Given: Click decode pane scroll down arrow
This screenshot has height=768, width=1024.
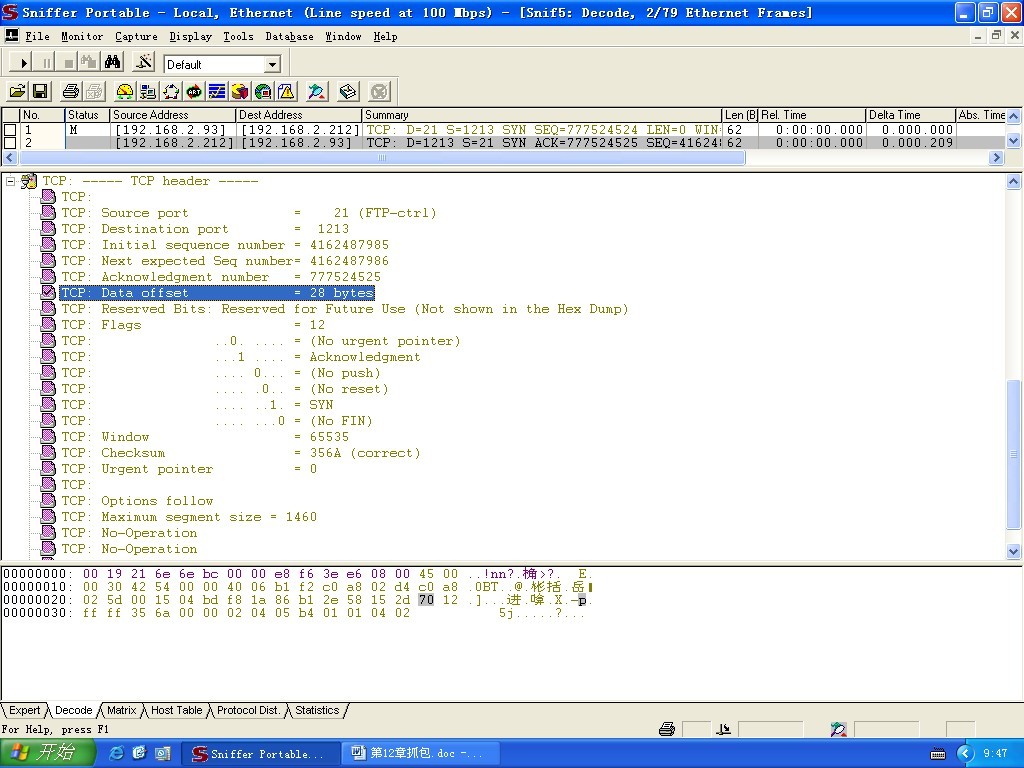Looking at the screenshot, I should point(1014,552).
